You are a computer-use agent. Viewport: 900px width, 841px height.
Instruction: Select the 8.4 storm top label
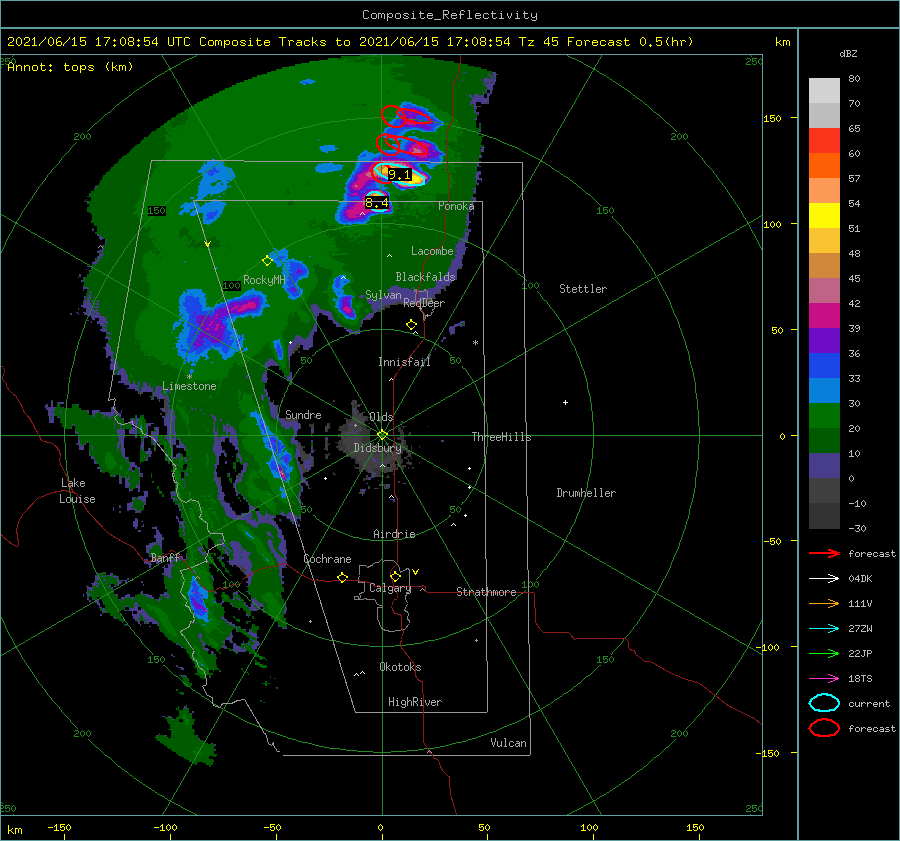377,203
